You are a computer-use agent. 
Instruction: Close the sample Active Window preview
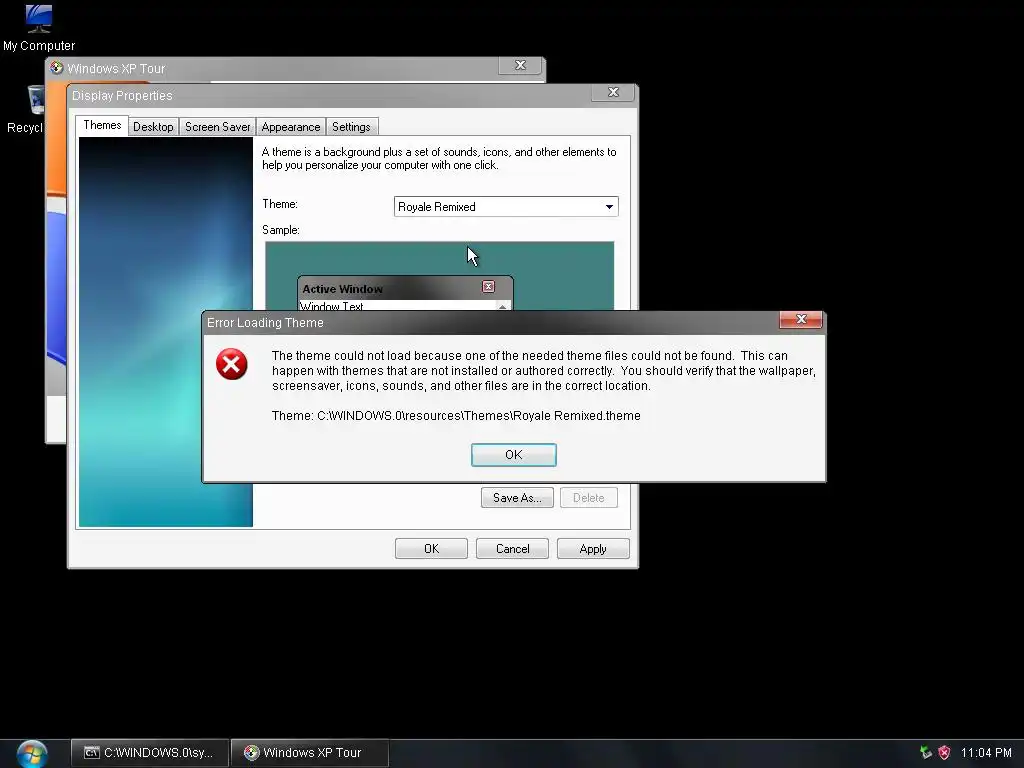coord(488,287)
